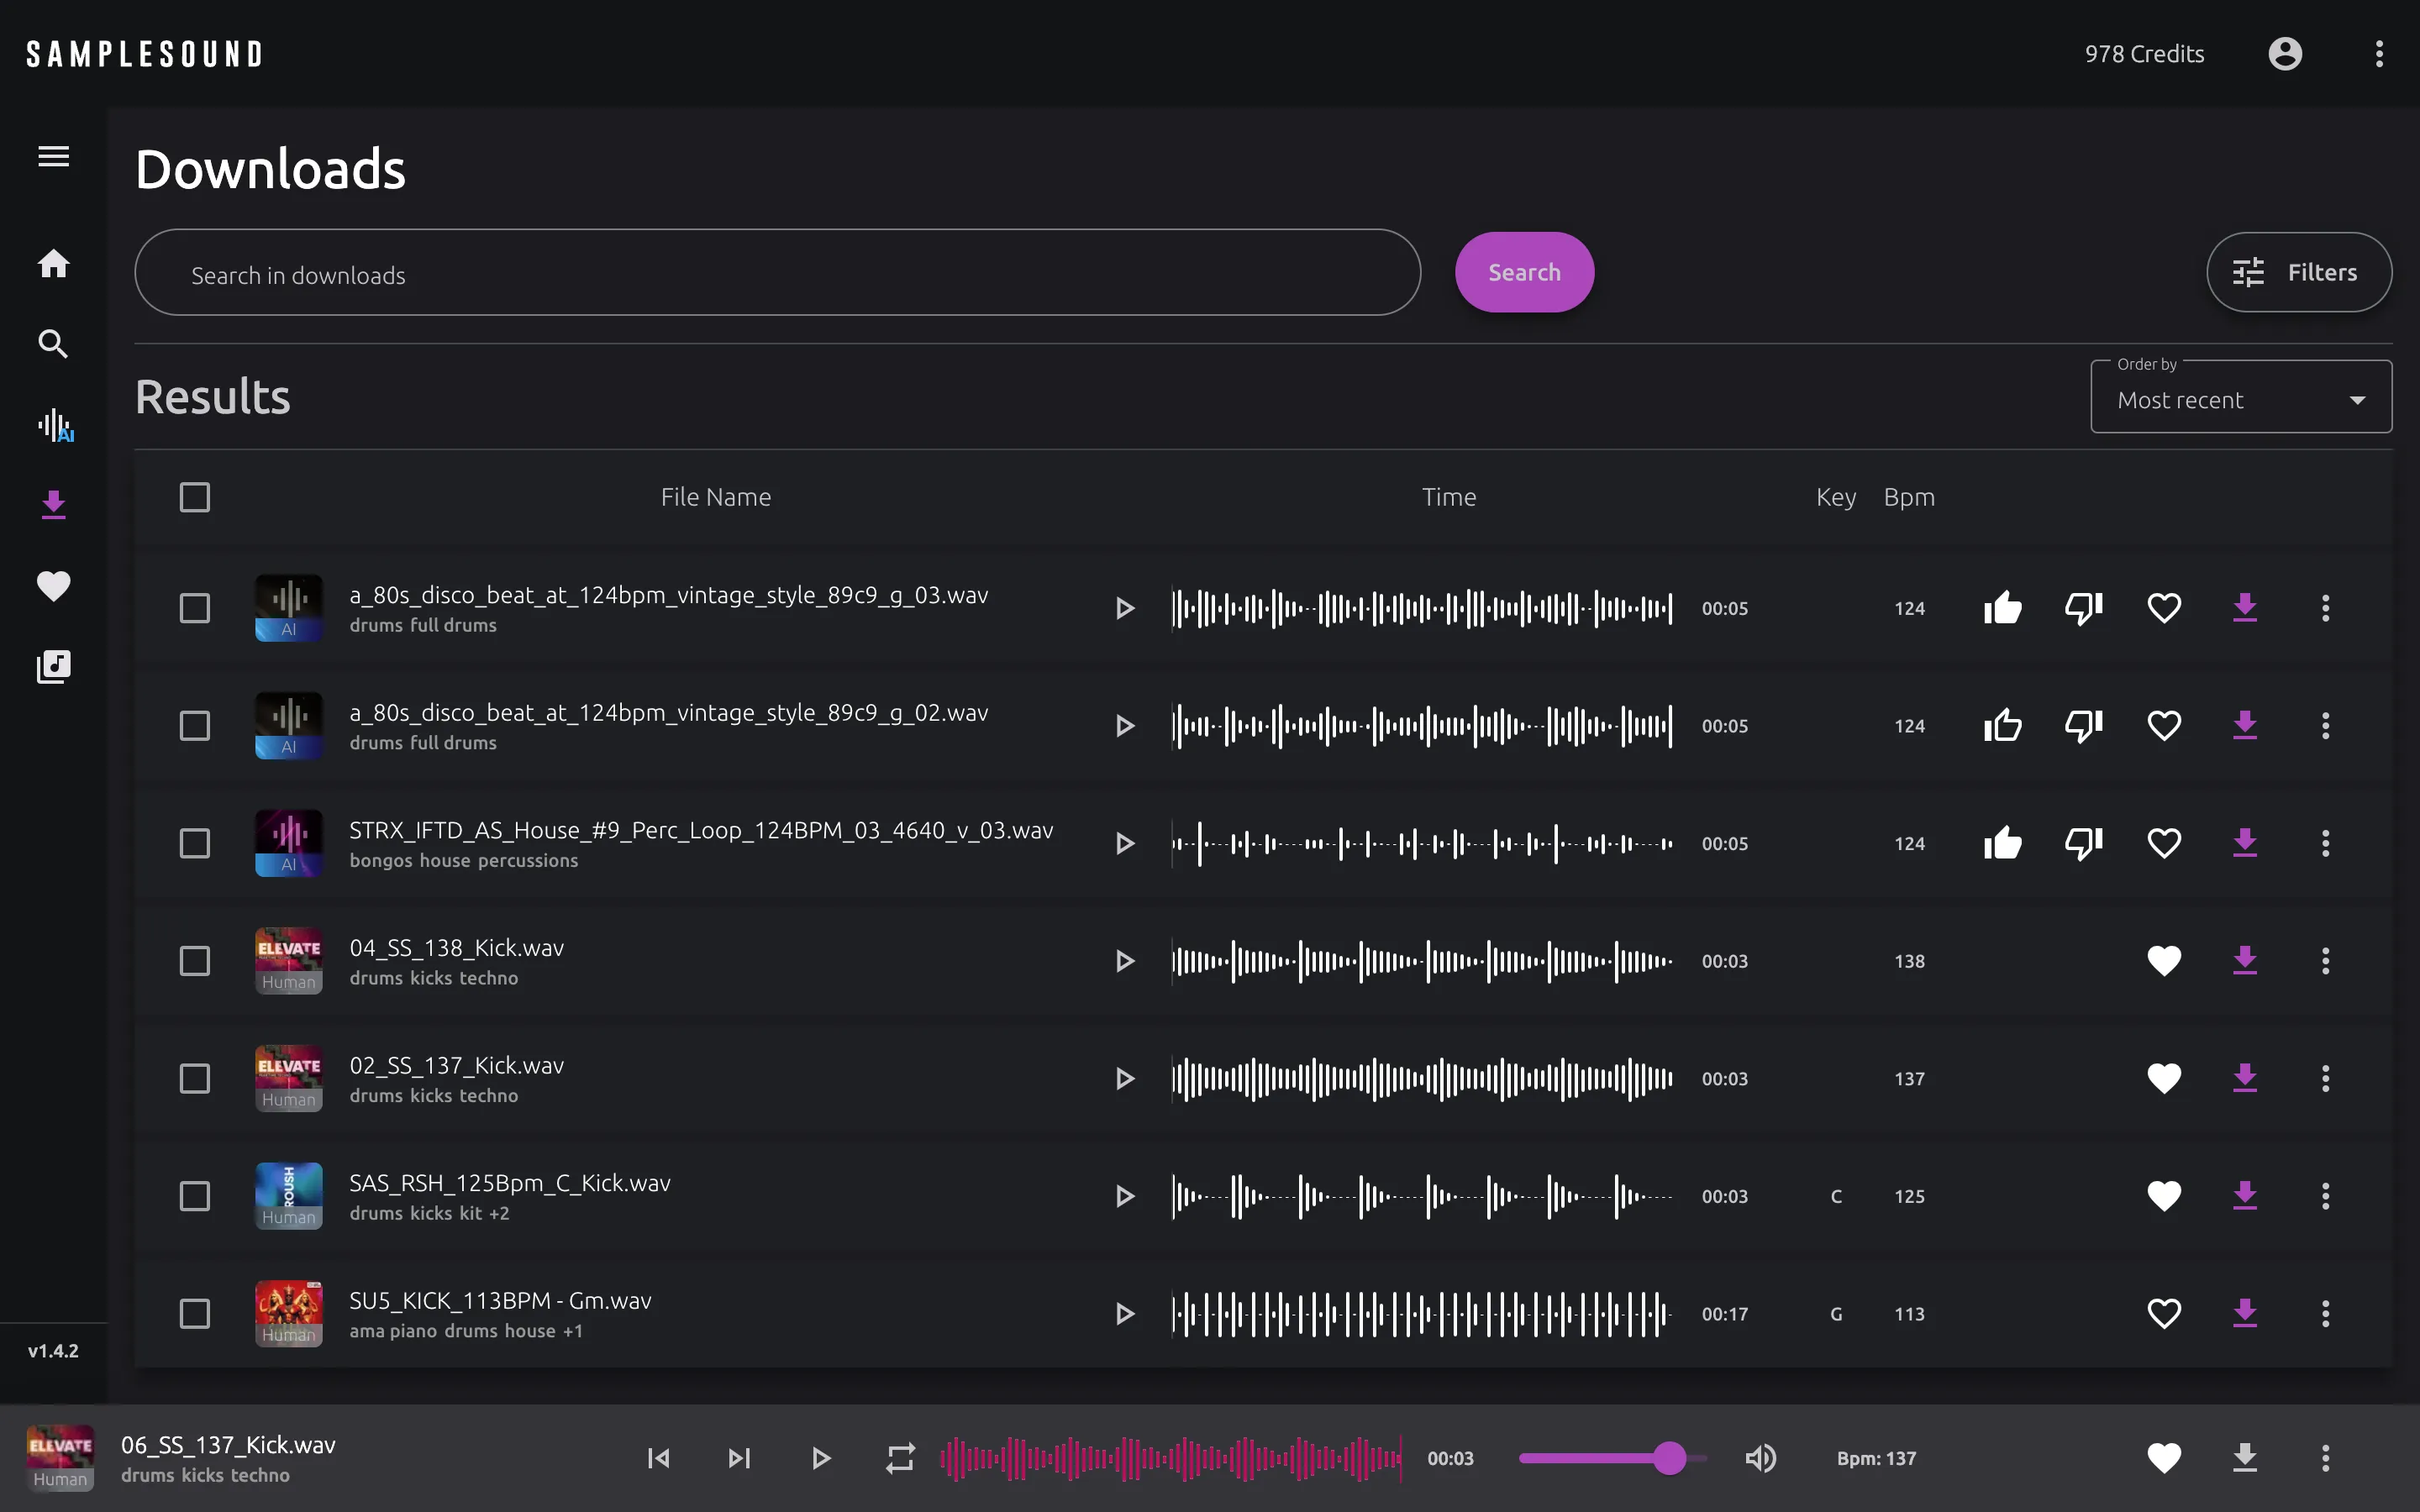Open more options for STRX_IFTD Perc Loop
The height and width of the screenshot is (1512, 2420).
click(x=2325, y=844)
